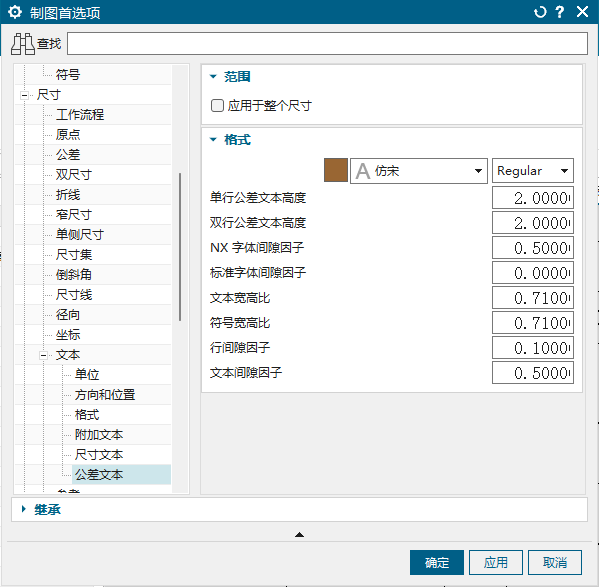The image size is (599, 587).
Task: Select 公差 tree item
Action: [x=68, y=155]
